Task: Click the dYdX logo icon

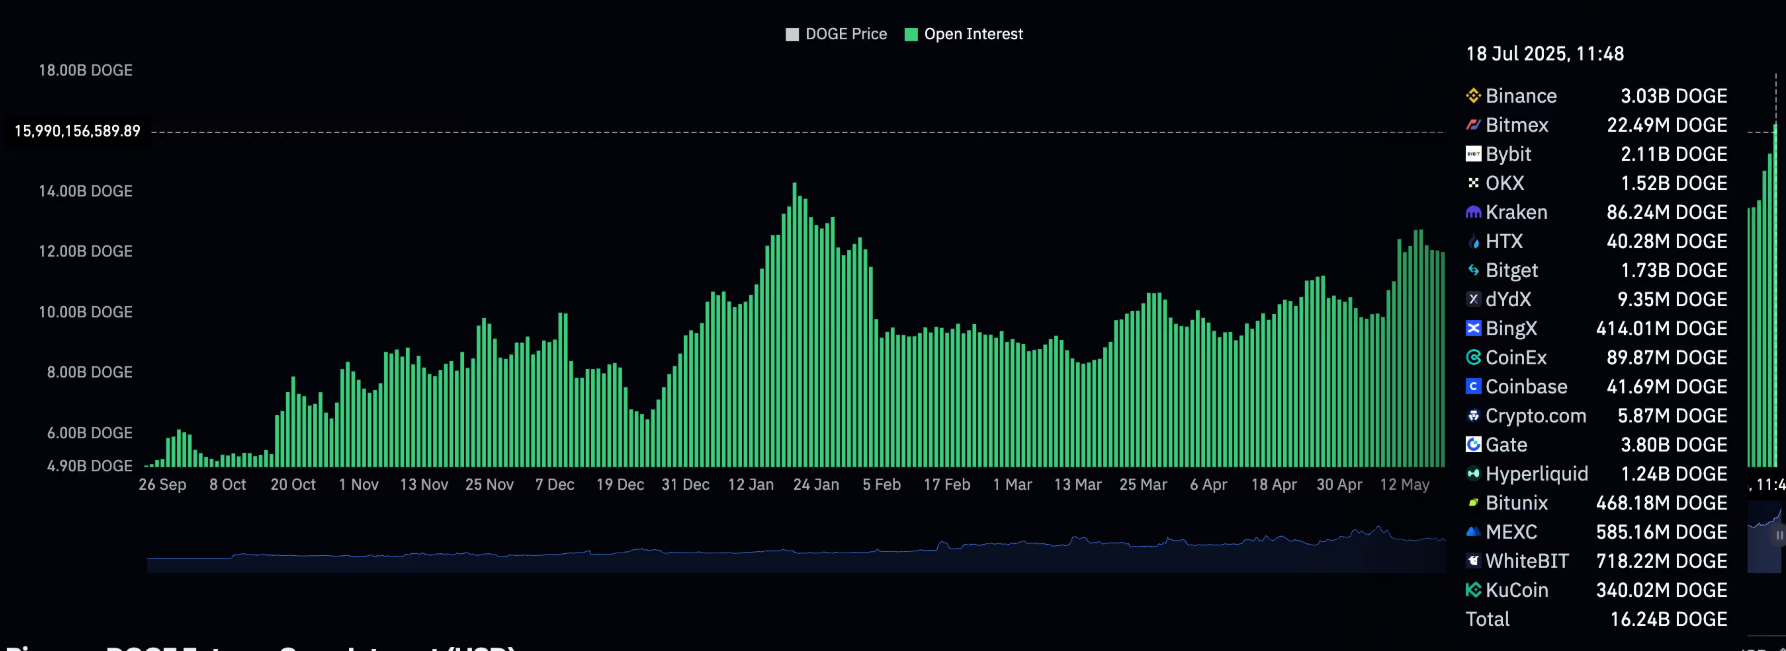Action: pos(1473,299)
